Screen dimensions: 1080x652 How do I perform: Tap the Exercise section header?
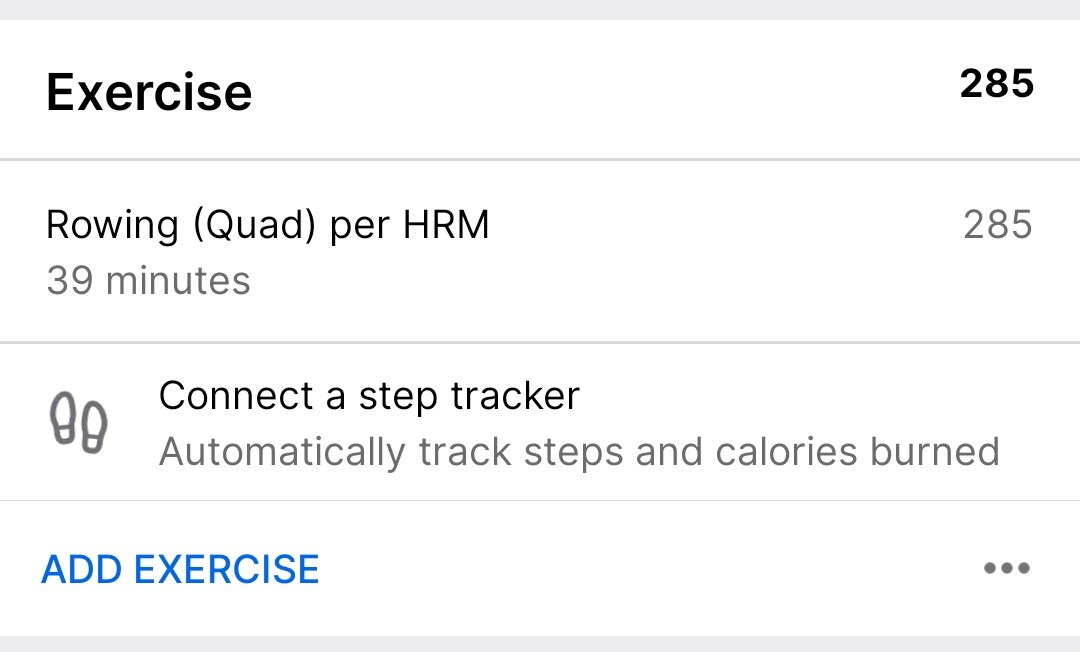click(x=150, y=90)
